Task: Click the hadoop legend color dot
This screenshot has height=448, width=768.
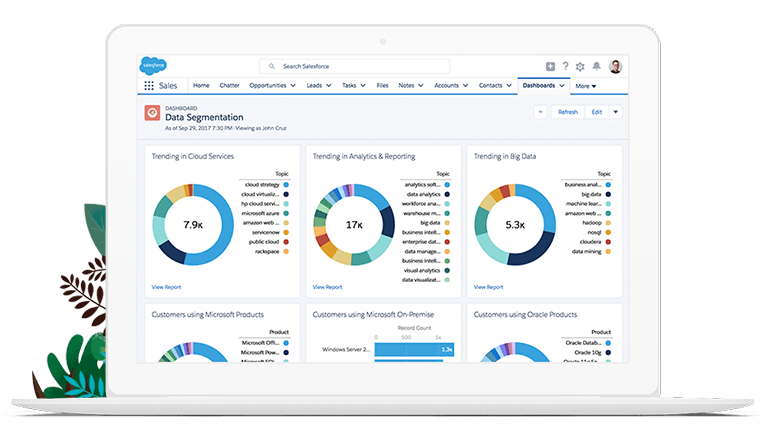Action: (x=608, y=223)
